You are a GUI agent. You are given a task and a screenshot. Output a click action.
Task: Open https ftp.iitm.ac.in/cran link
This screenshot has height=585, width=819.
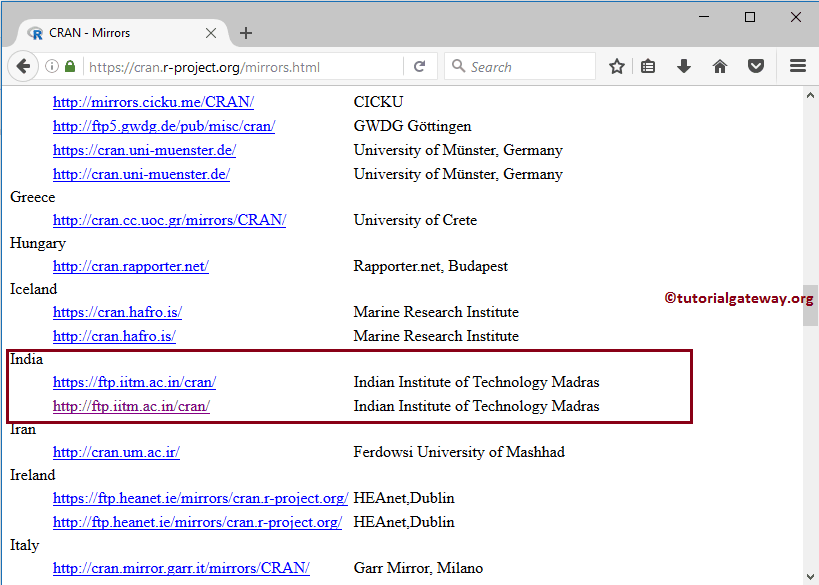point(134,382)
